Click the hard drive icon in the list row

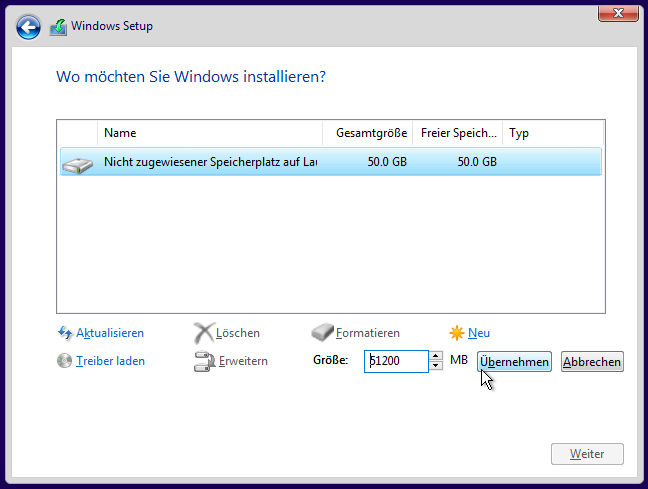coord(77,165)
